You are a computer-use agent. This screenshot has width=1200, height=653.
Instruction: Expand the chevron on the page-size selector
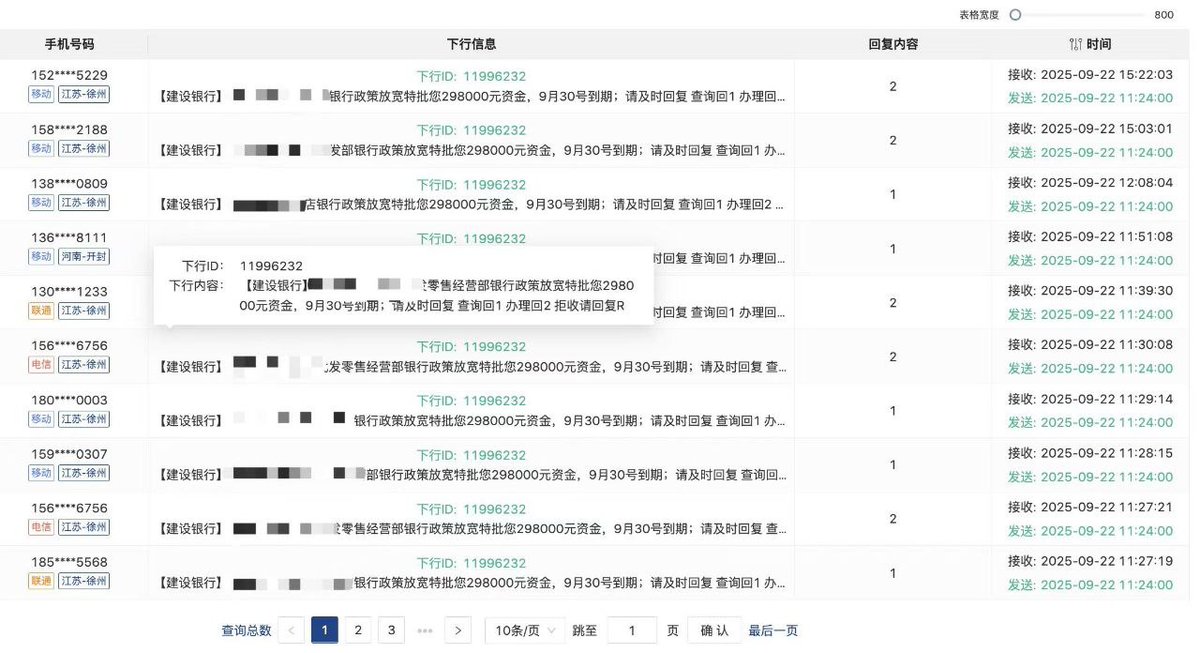coord(552,630)
